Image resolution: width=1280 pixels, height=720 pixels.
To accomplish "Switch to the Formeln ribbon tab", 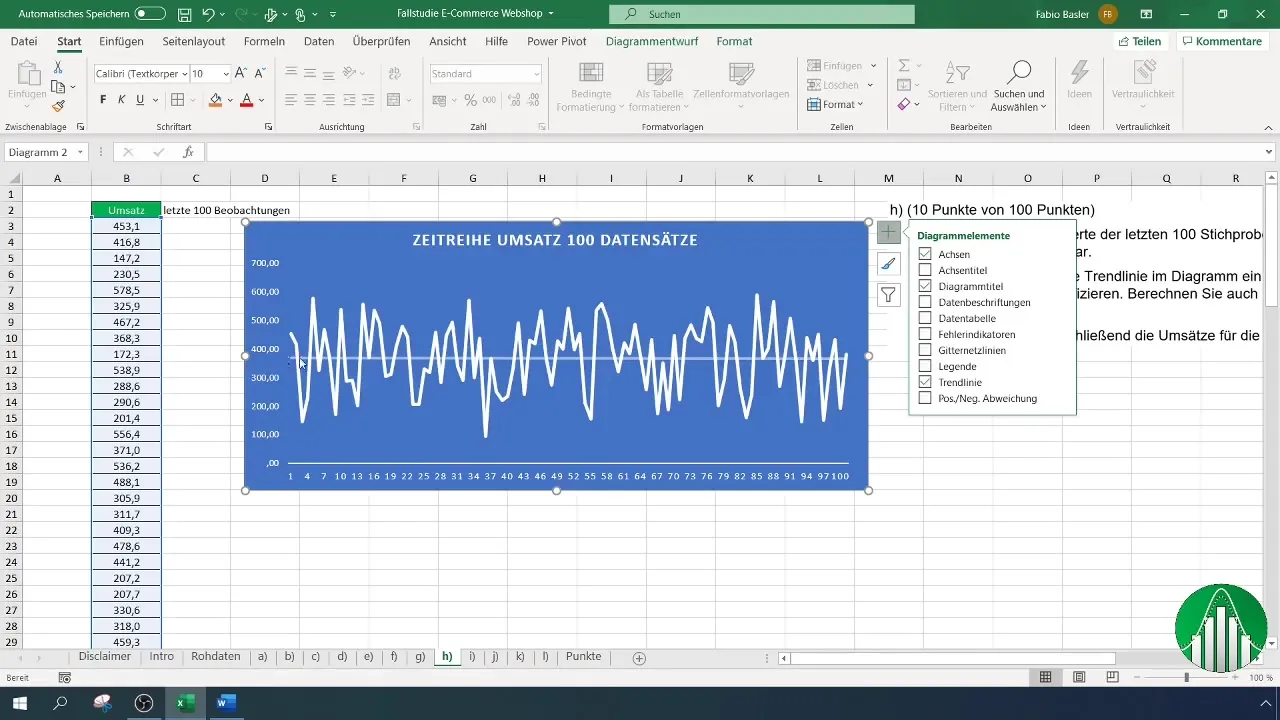I will (x=264, y=41).
